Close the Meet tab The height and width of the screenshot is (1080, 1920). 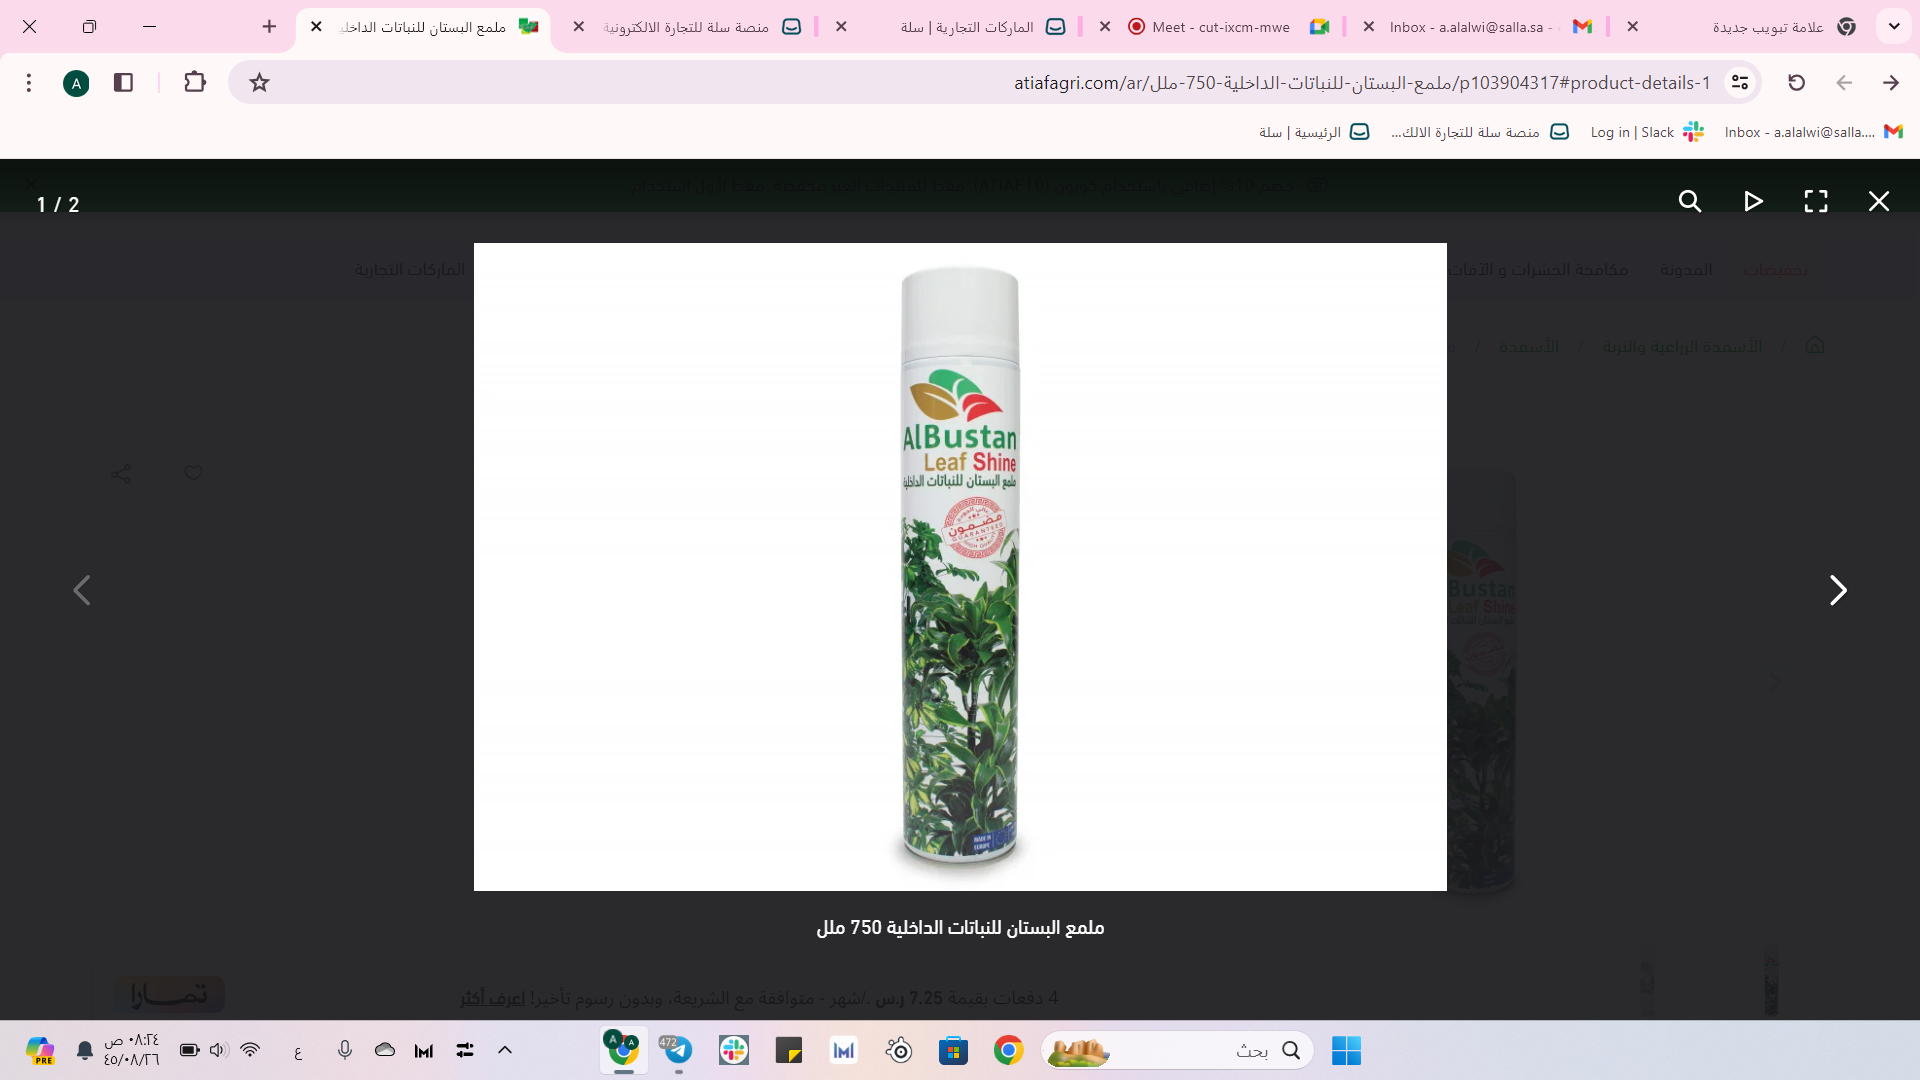pos(1105,27)
